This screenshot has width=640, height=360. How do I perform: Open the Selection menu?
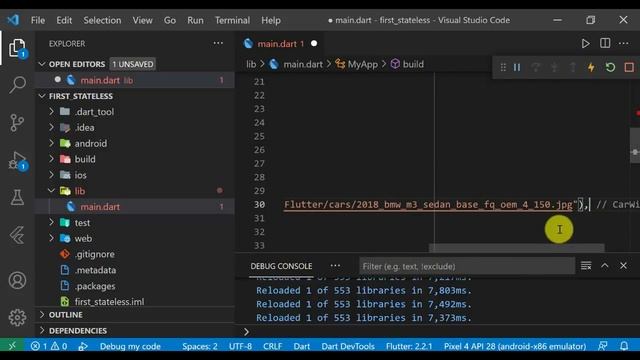point(102,20)
